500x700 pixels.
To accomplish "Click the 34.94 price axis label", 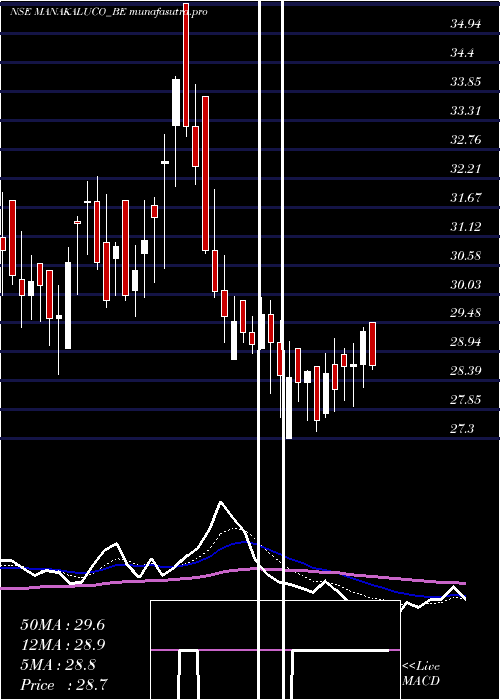I will tap(466, 24).
